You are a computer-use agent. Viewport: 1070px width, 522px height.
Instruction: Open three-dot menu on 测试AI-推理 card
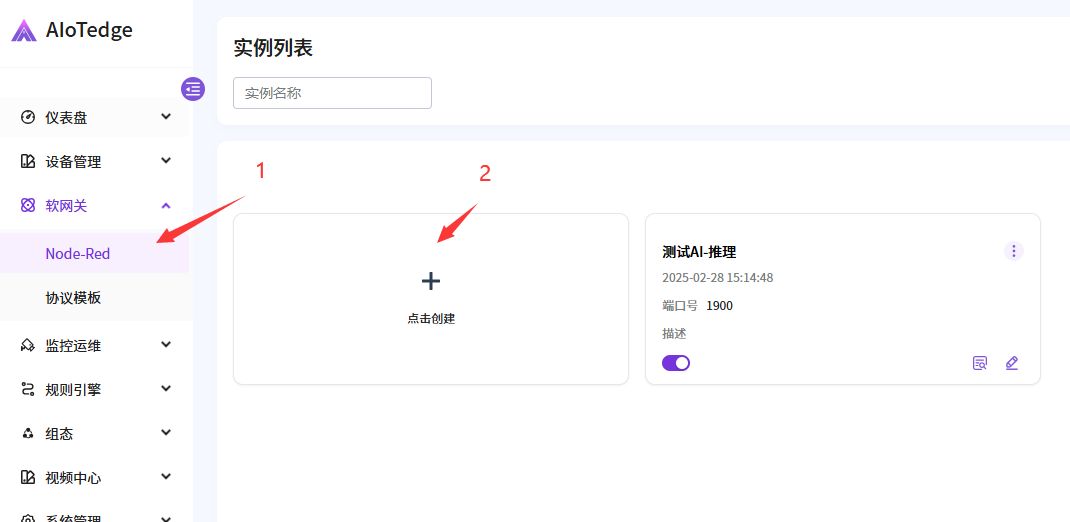pos(1014,251)
